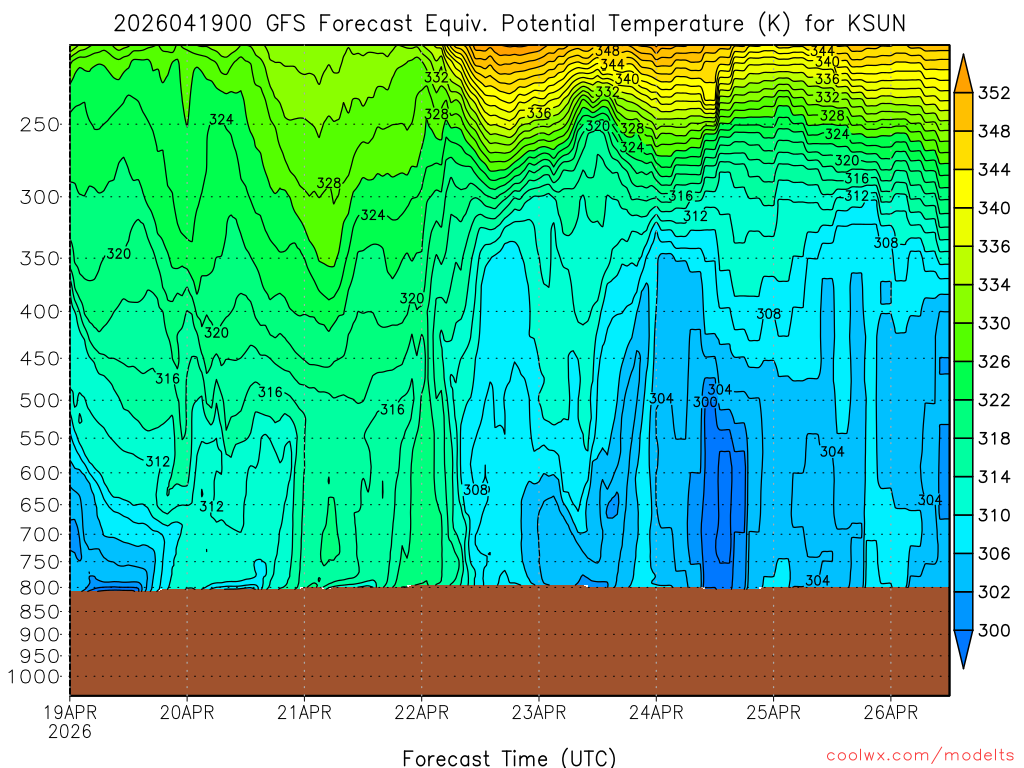The width and height of the screenshot is (1024, 768).
Task: Pick the cyan colorbar segment between 306 and 310
Action: [x=963, y=535]
